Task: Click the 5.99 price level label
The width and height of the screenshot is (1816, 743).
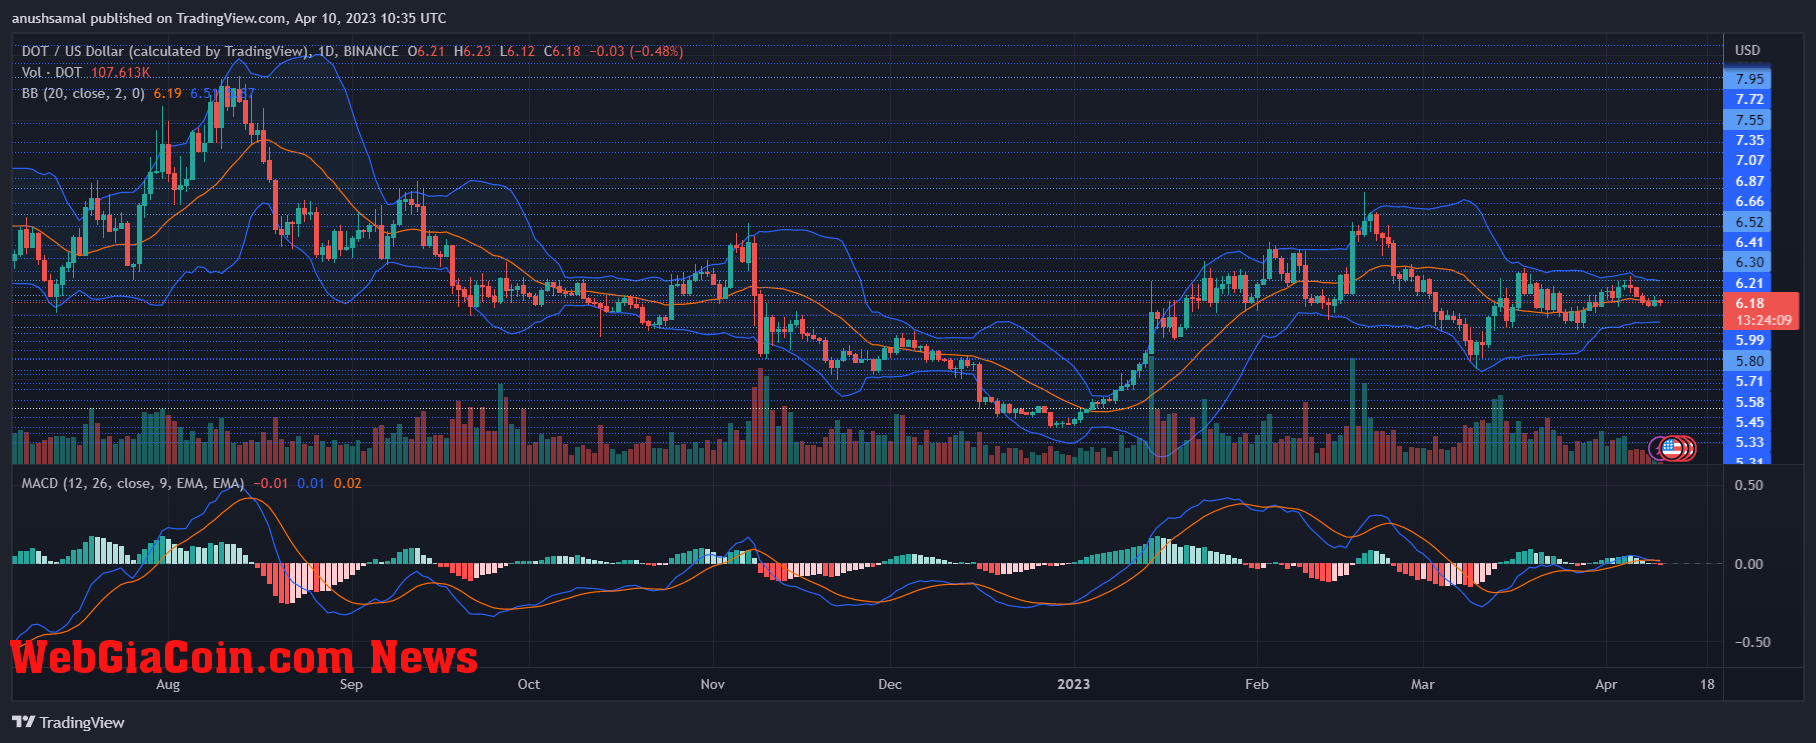Action: (1749, 340)
